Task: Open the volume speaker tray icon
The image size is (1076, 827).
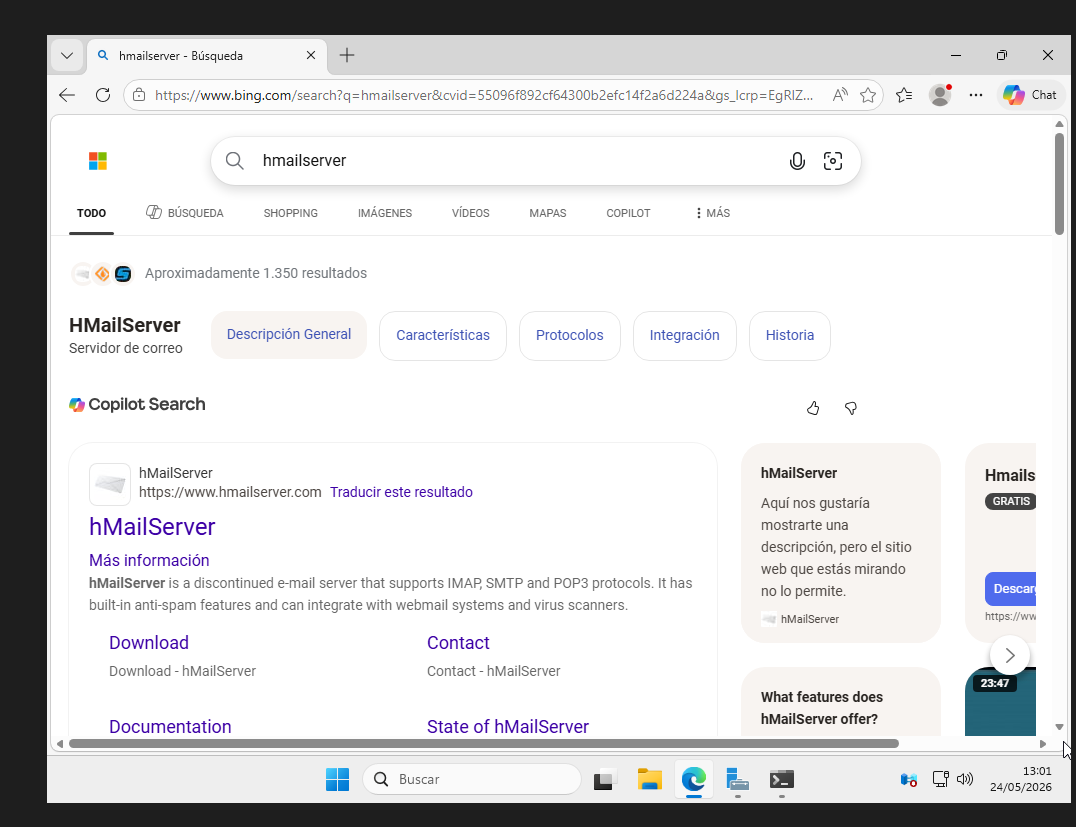Action: point(965,779)
